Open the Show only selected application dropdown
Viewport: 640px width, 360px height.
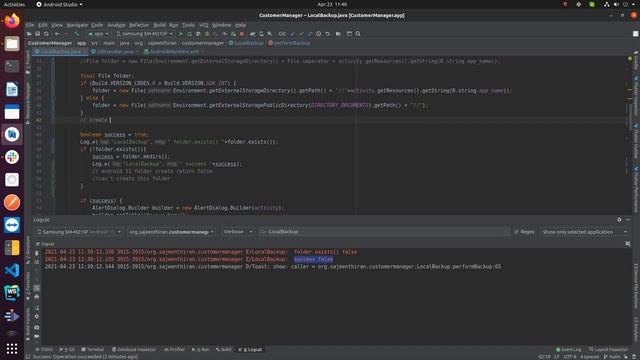pyautogui.click(x=584, y=232)
